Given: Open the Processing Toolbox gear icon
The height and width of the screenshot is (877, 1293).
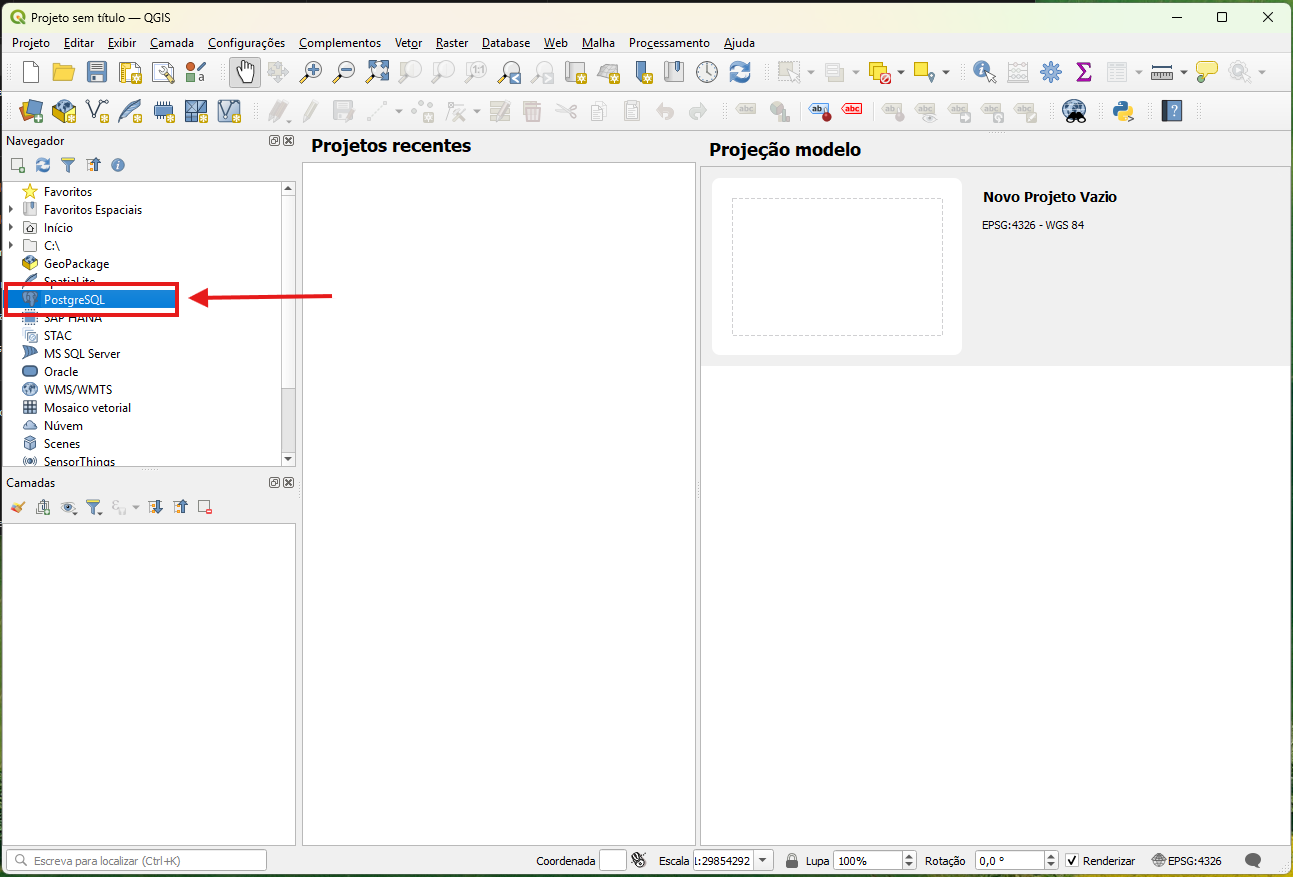Looking at the screenshot, I should coord(1051,72).
